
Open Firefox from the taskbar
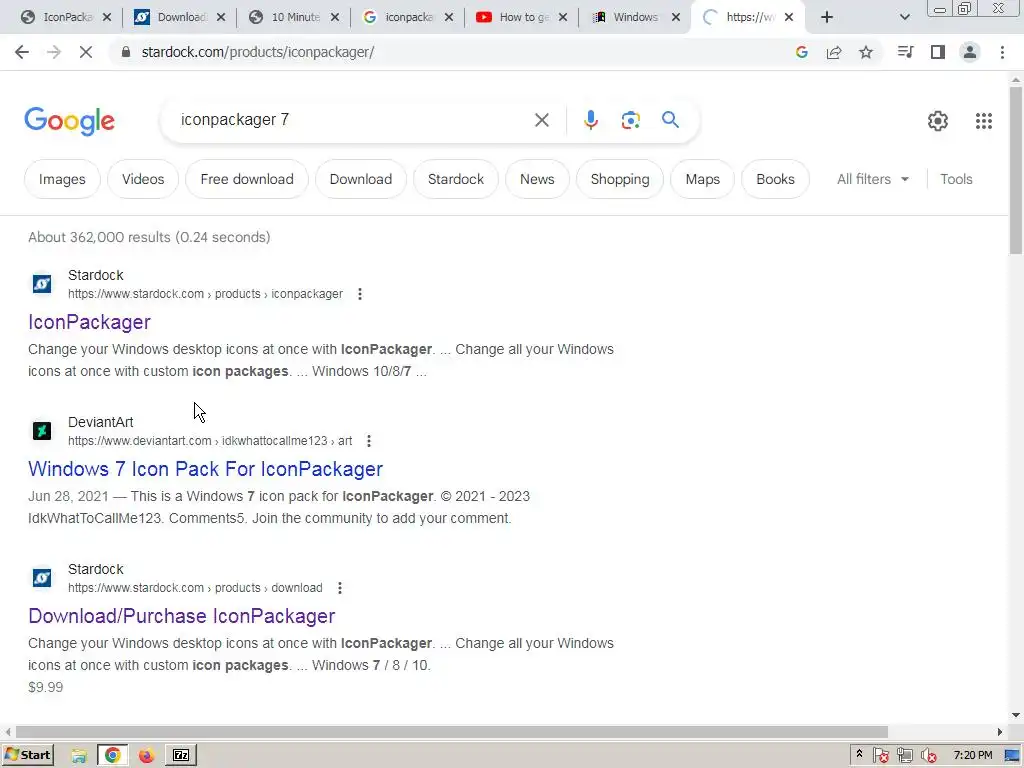coord(146,756)
